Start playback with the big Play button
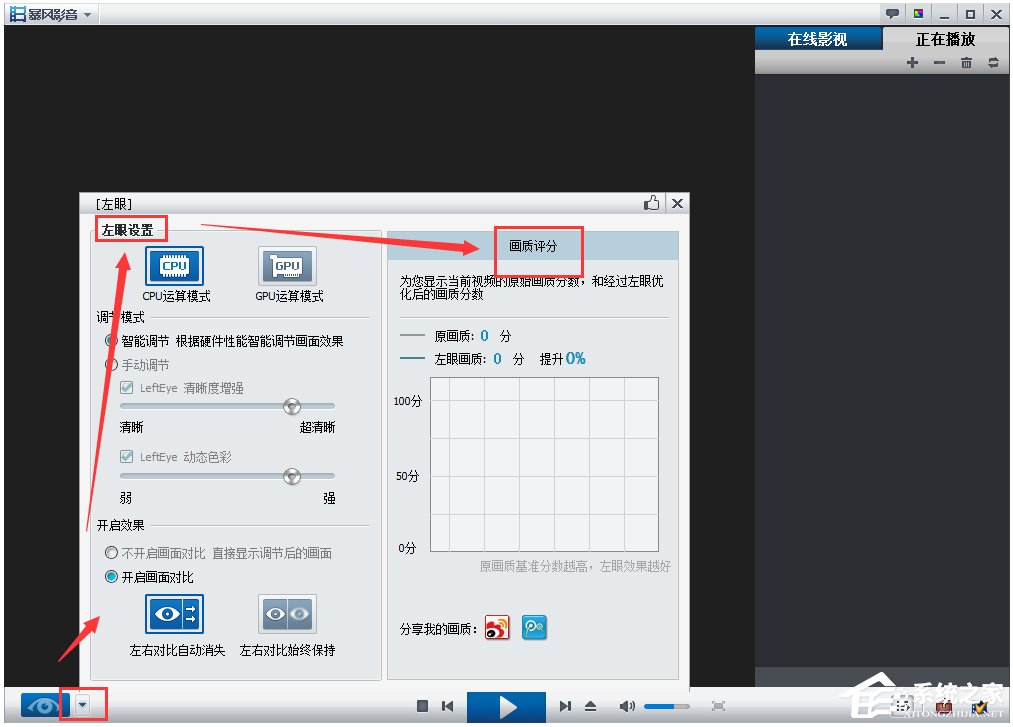1013x727 pixels. click(x=506, y=706)
